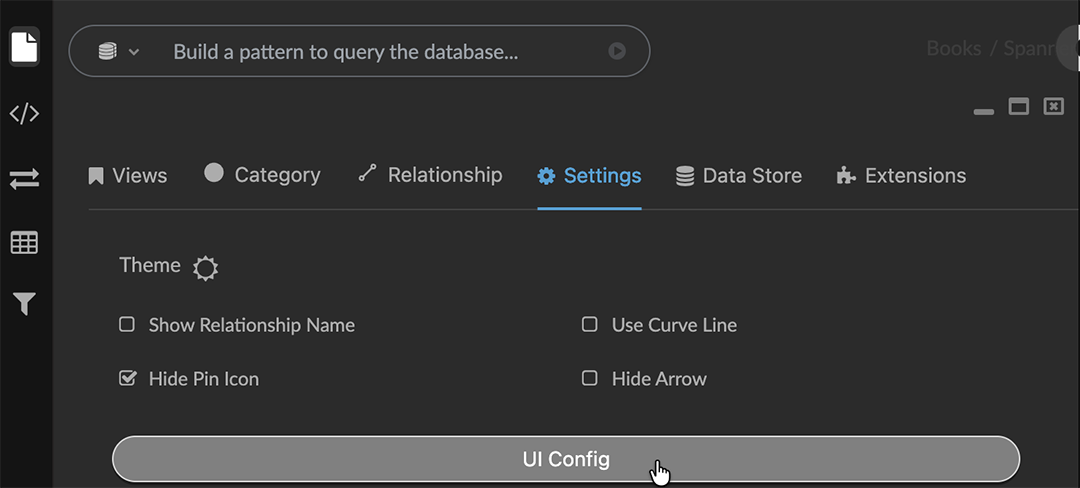Check the Hide Arrow option
Image resolution: width=1080 pixels, height=488 pixels.
click(x=590, y=379)
